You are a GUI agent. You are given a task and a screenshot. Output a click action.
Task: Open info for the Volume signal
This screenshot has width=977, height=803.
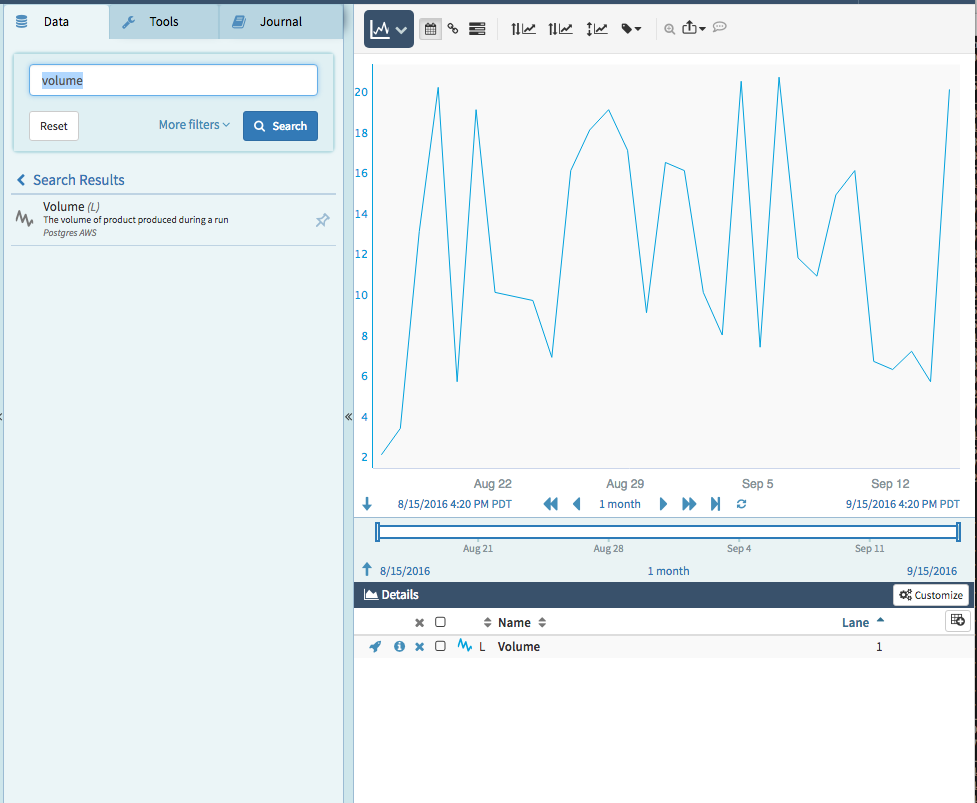(x=399, y=647)
